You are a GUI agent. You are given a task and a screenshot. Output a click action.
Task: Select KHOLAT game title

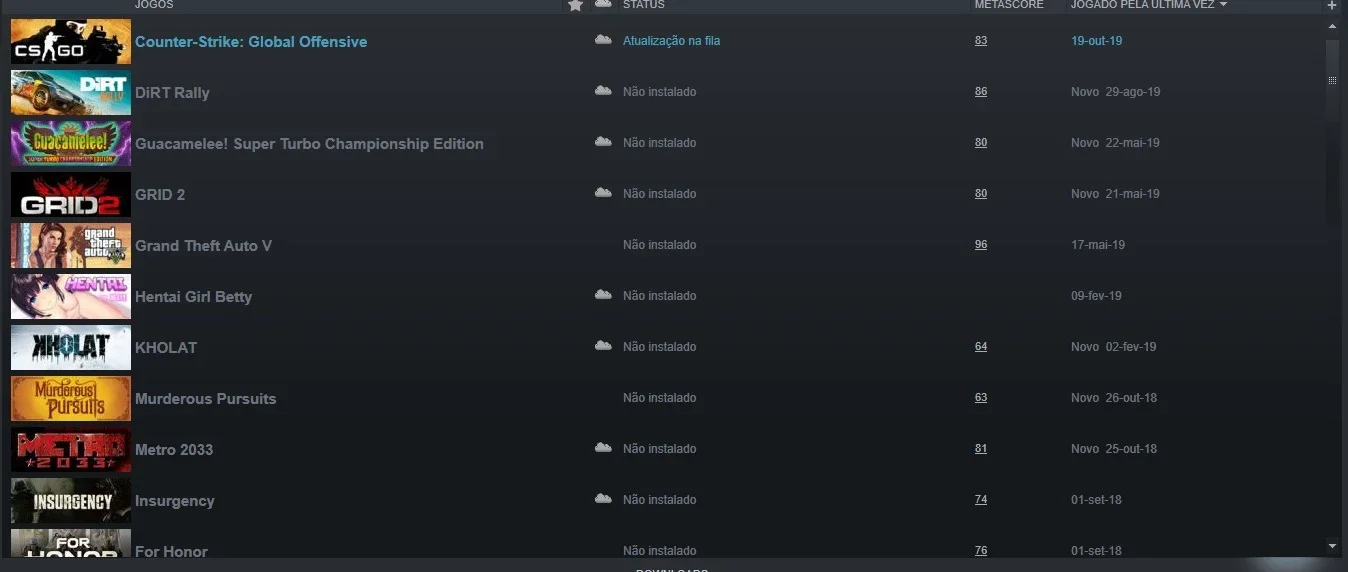166,348
